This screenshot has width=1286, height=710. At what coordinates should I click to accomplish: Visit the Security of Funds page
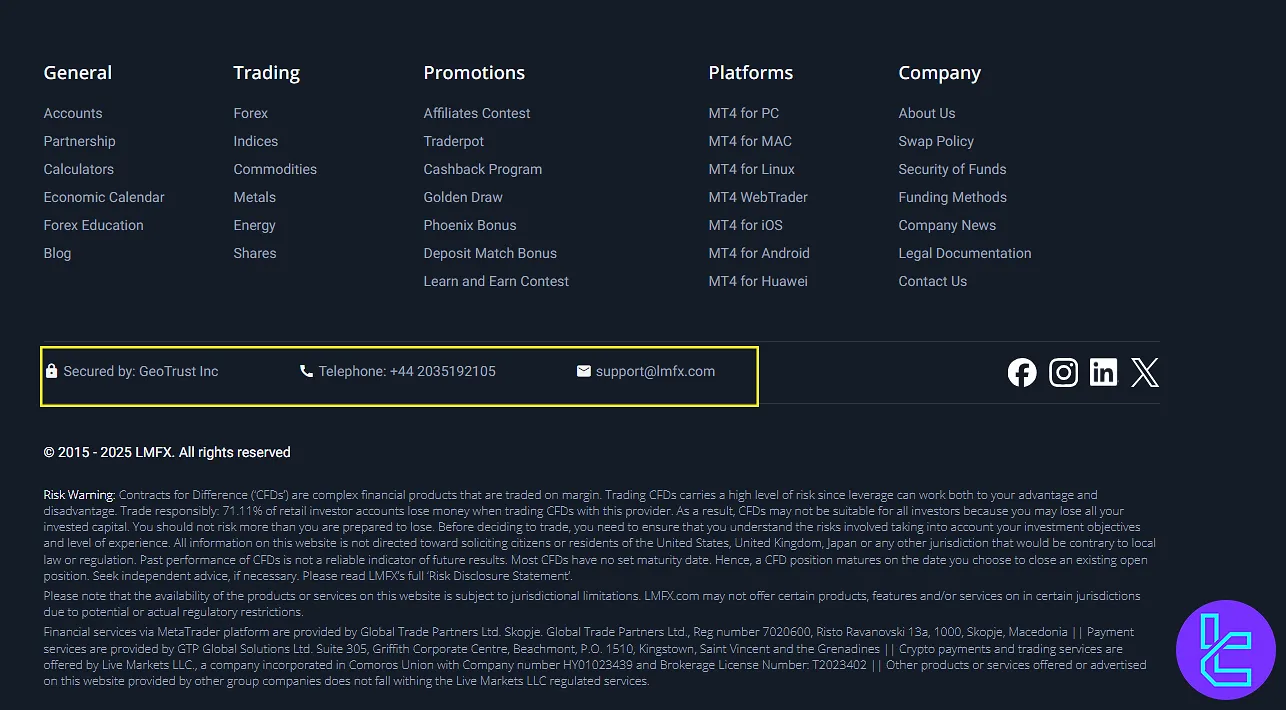tap(952, 169)
